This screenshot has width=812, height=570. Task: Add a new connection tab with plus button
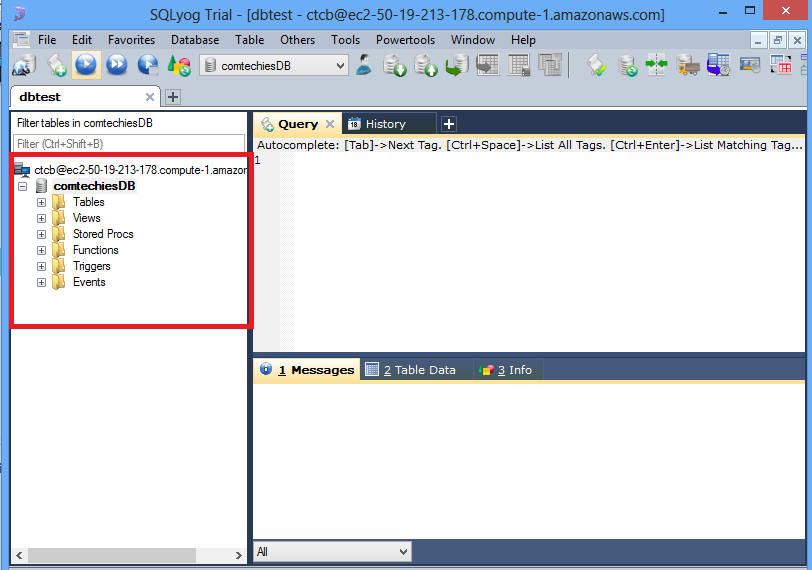click(173, 97)
